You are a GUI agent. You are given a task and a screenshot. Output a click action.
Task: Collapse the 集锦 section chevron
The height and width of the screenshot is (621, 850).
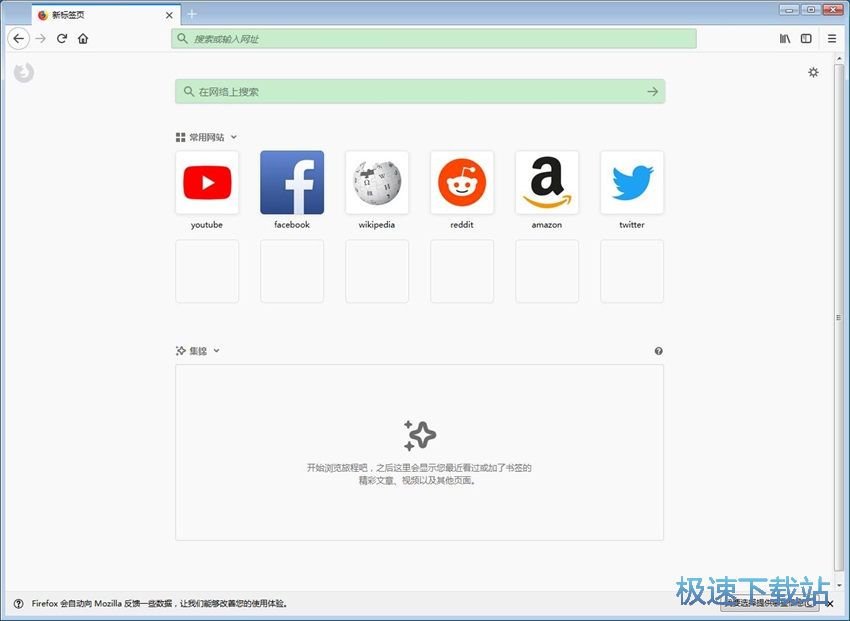coord(216,351)
